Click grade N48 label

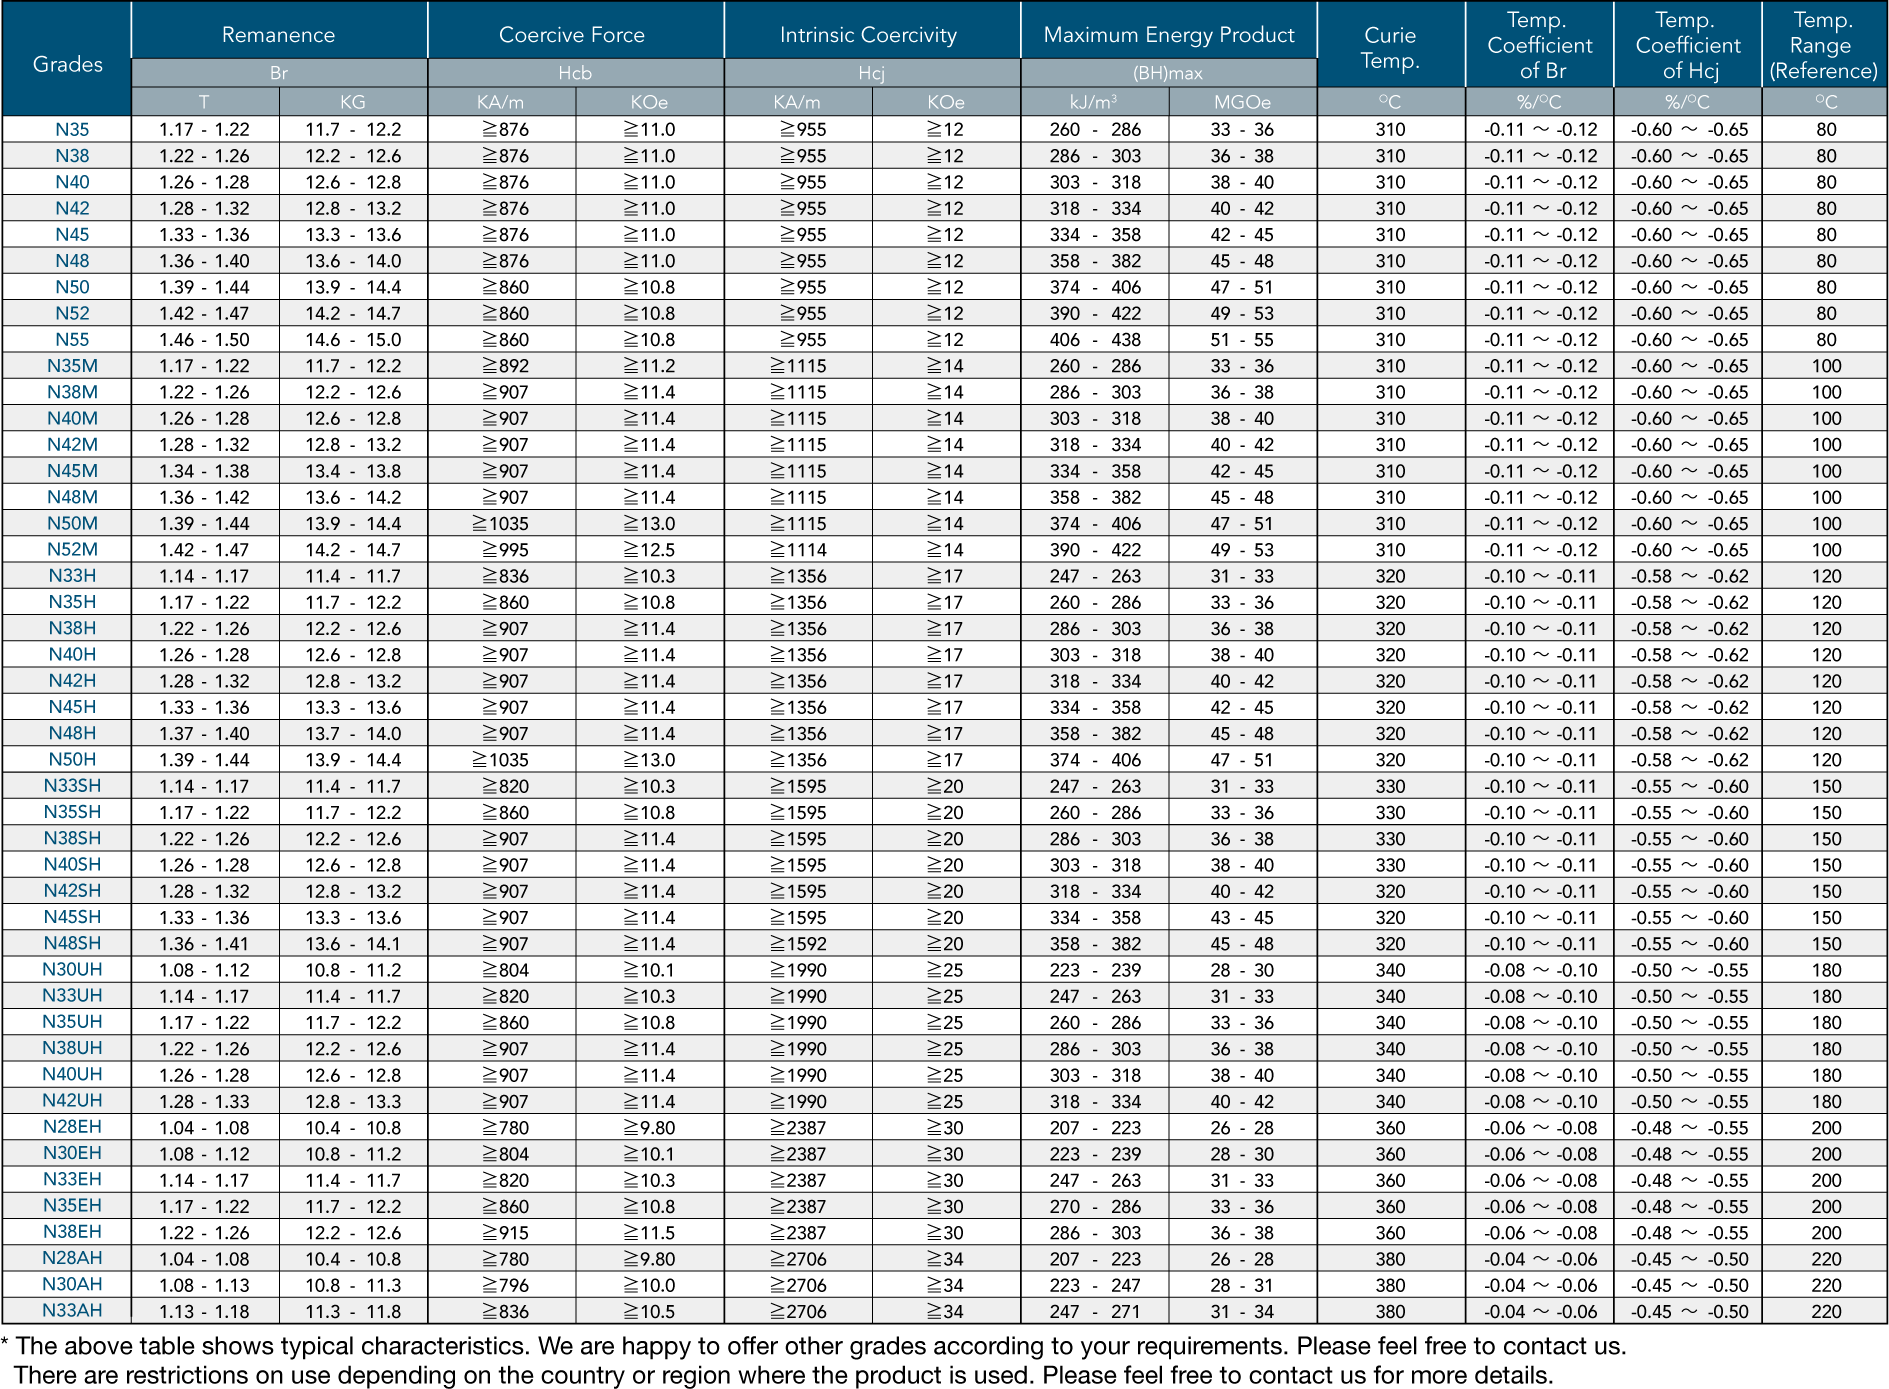coord(72,261)
